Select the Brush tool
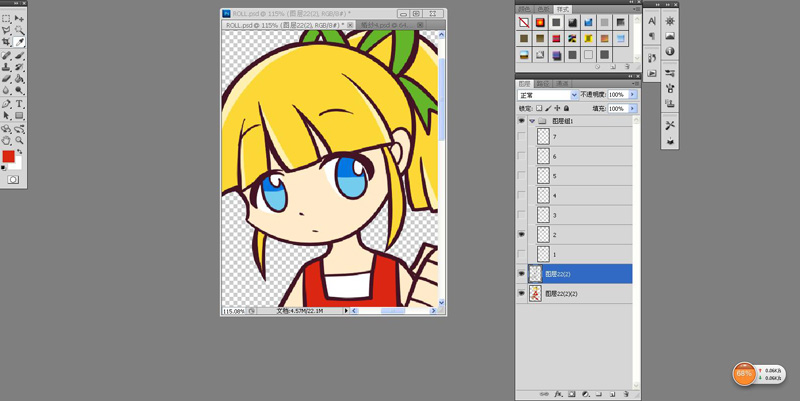The height and width of the screenshot is (401, 800). (19, 56)
